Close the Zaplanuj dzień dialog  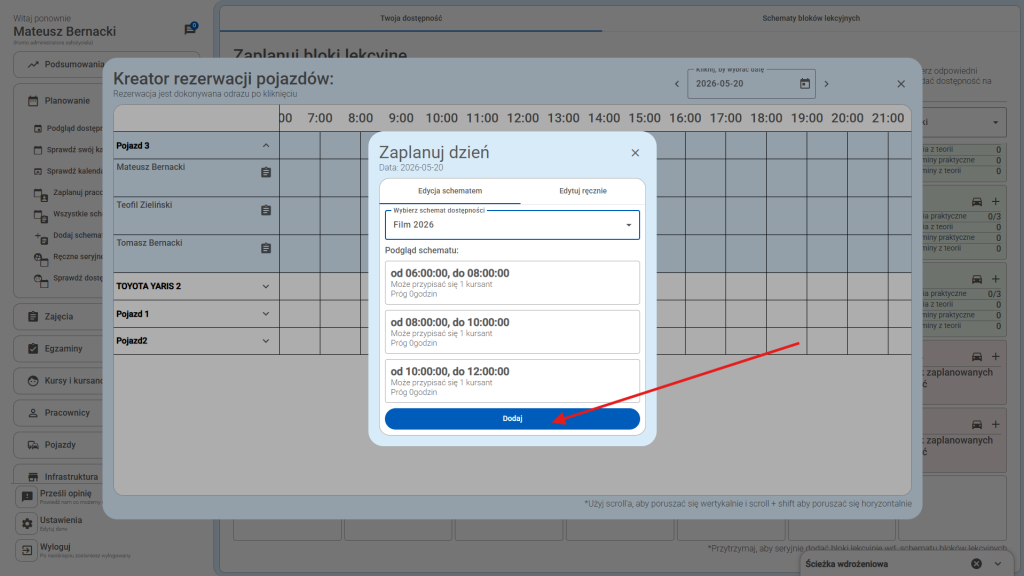[x=635, y=153]
